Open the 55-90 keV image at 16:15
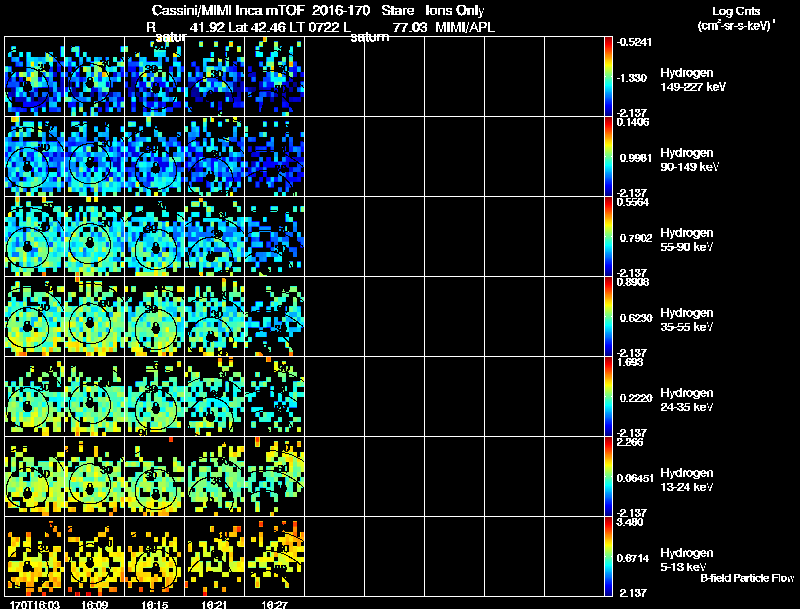The width and height of the screenshot is (800, 609). tap(155, 236)
